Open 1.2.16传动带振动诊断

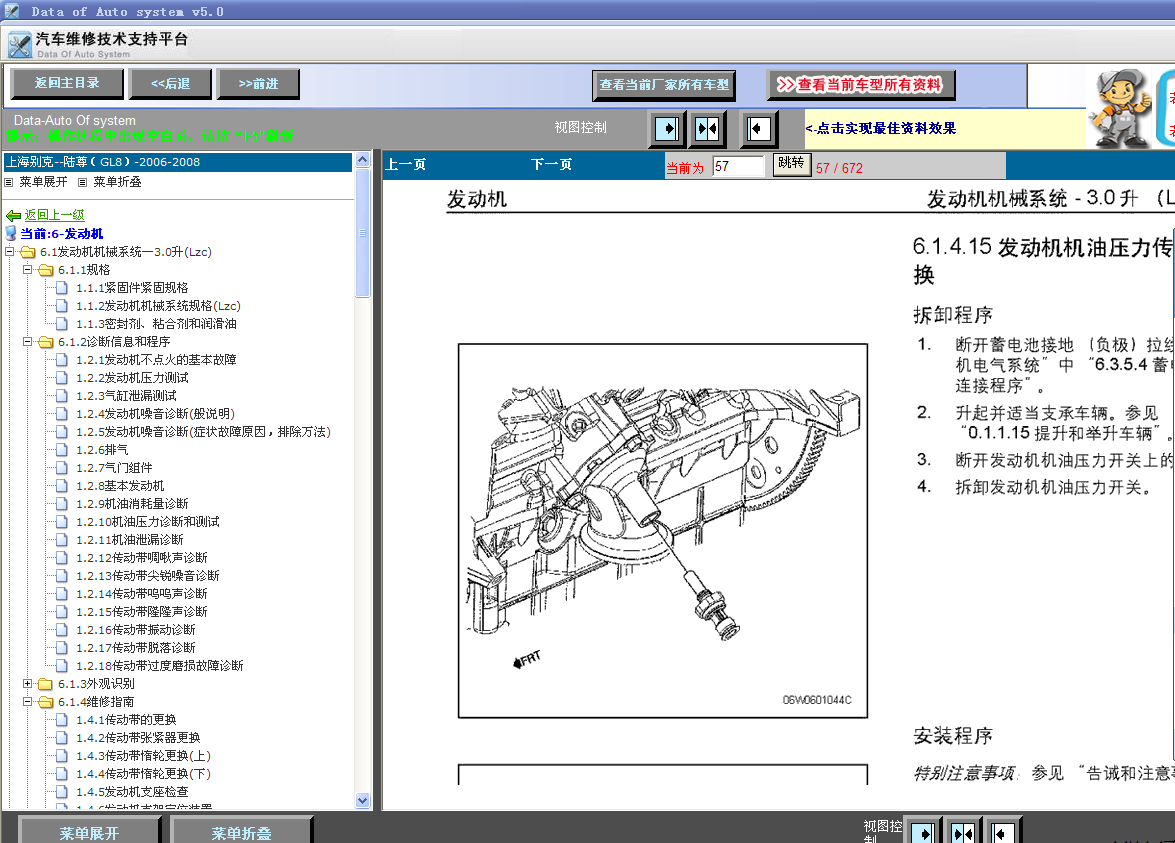click(x=136, y=629)
